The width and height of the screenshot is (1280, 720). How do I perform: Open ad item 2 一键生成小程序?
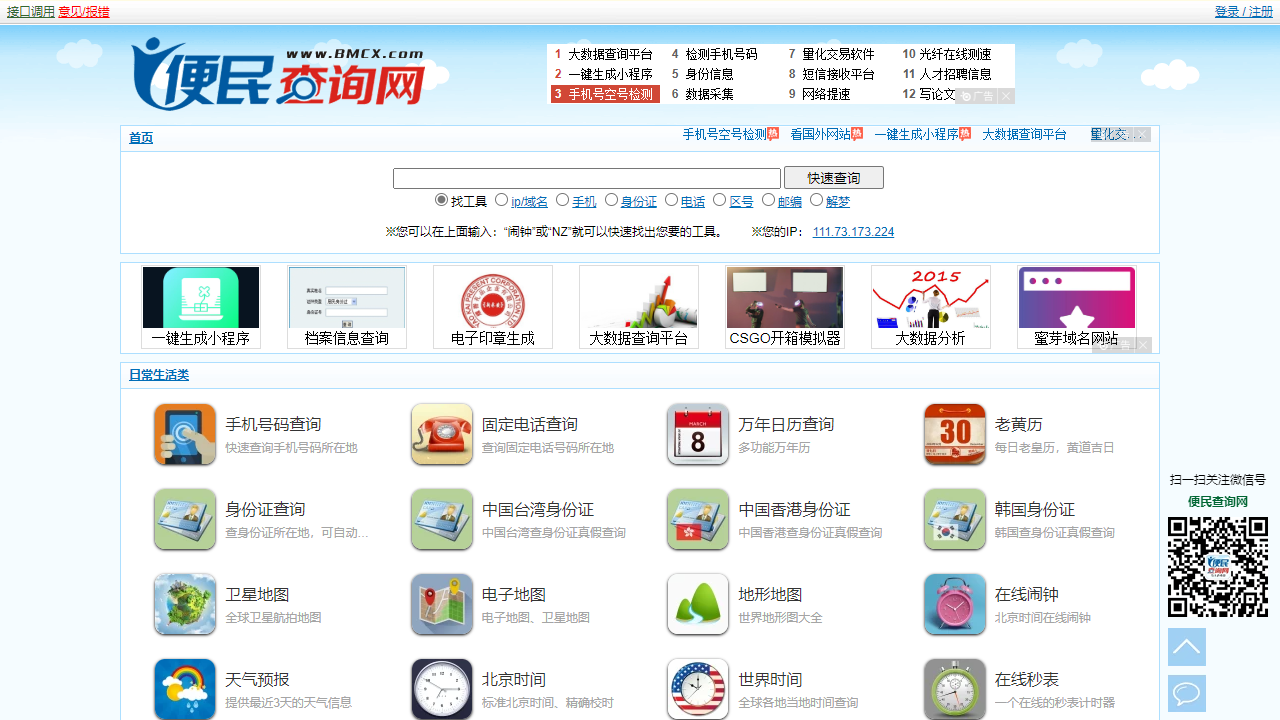click(604, 74)
